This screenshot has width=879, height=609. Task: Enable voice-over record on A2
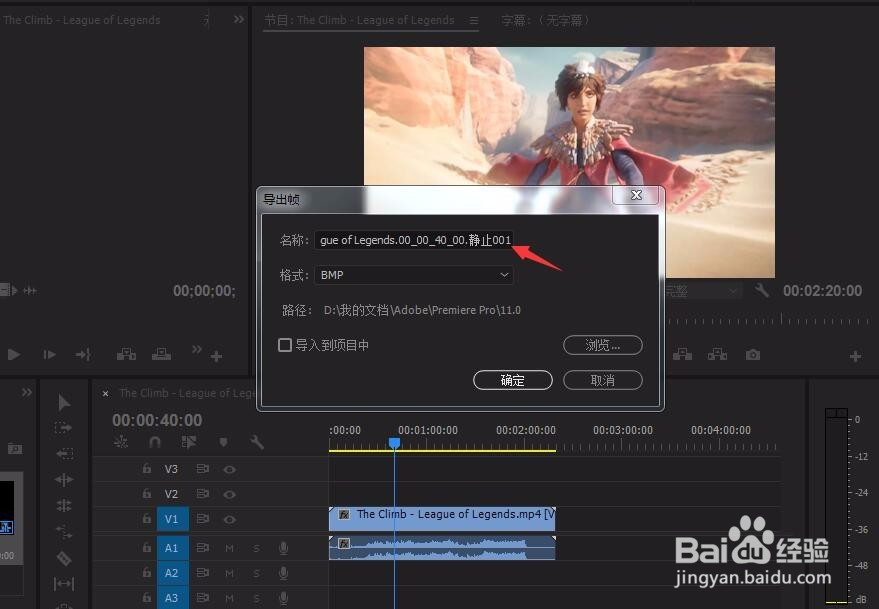(284, 573)
